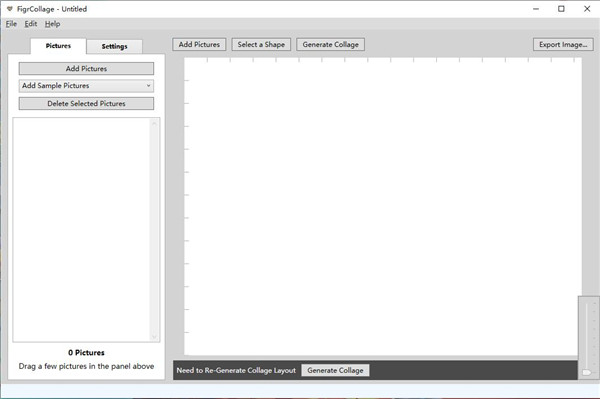
Task: Click the zoom slider handle
Action: pyautogui.click(x=587, y=372)
